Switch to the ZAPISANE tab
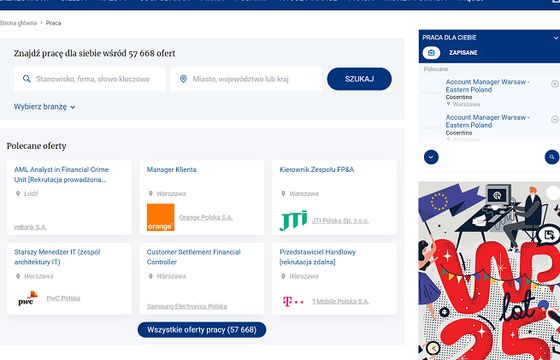560x360 pixels. click(x=463, y=53)
